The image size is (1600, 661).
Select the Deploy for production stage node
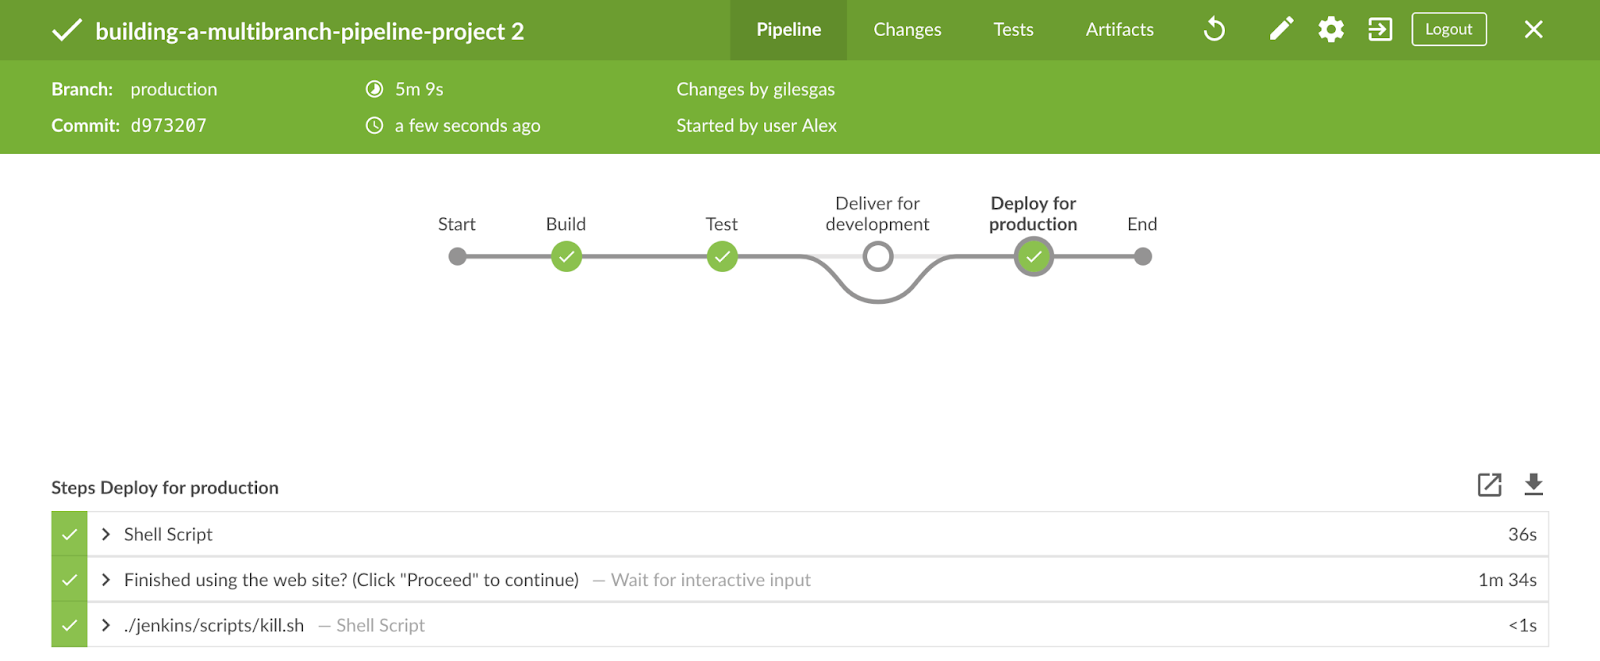click(1033, 257)
